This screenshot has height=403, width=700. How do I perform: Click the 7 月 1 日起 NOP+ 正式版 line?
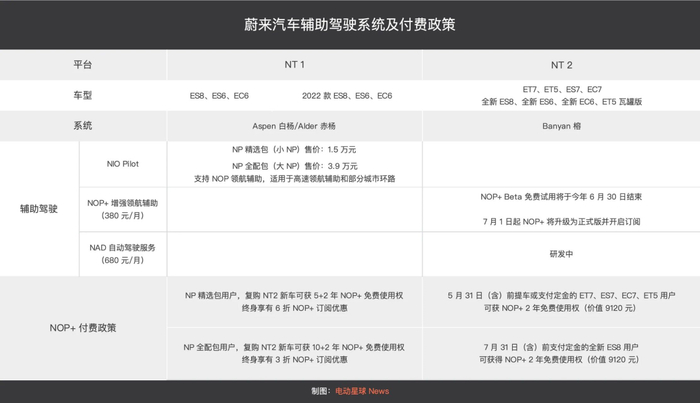point(561,222)
